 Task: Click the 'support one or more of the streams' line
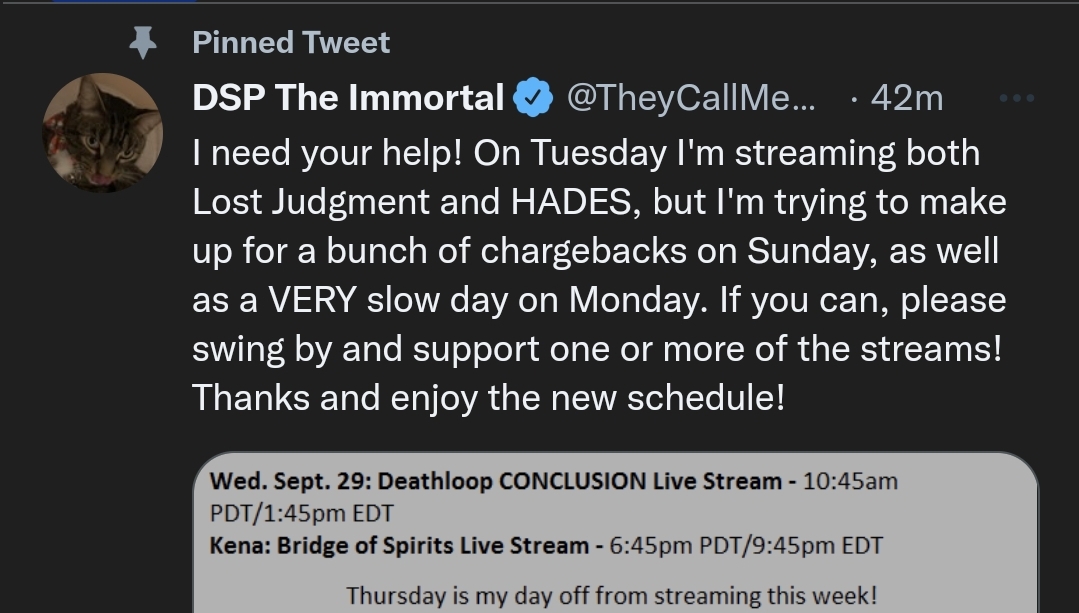coord(597,349)
